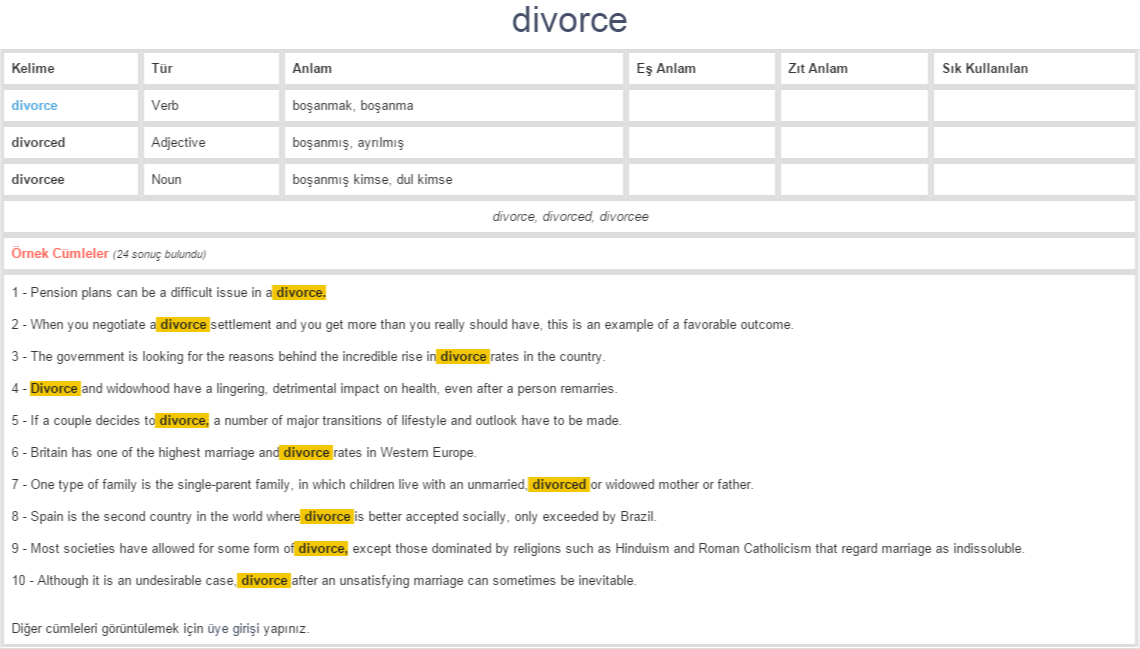Select the Anlam column header
The image size is (1140, 649).
click(x=312, y=69)
